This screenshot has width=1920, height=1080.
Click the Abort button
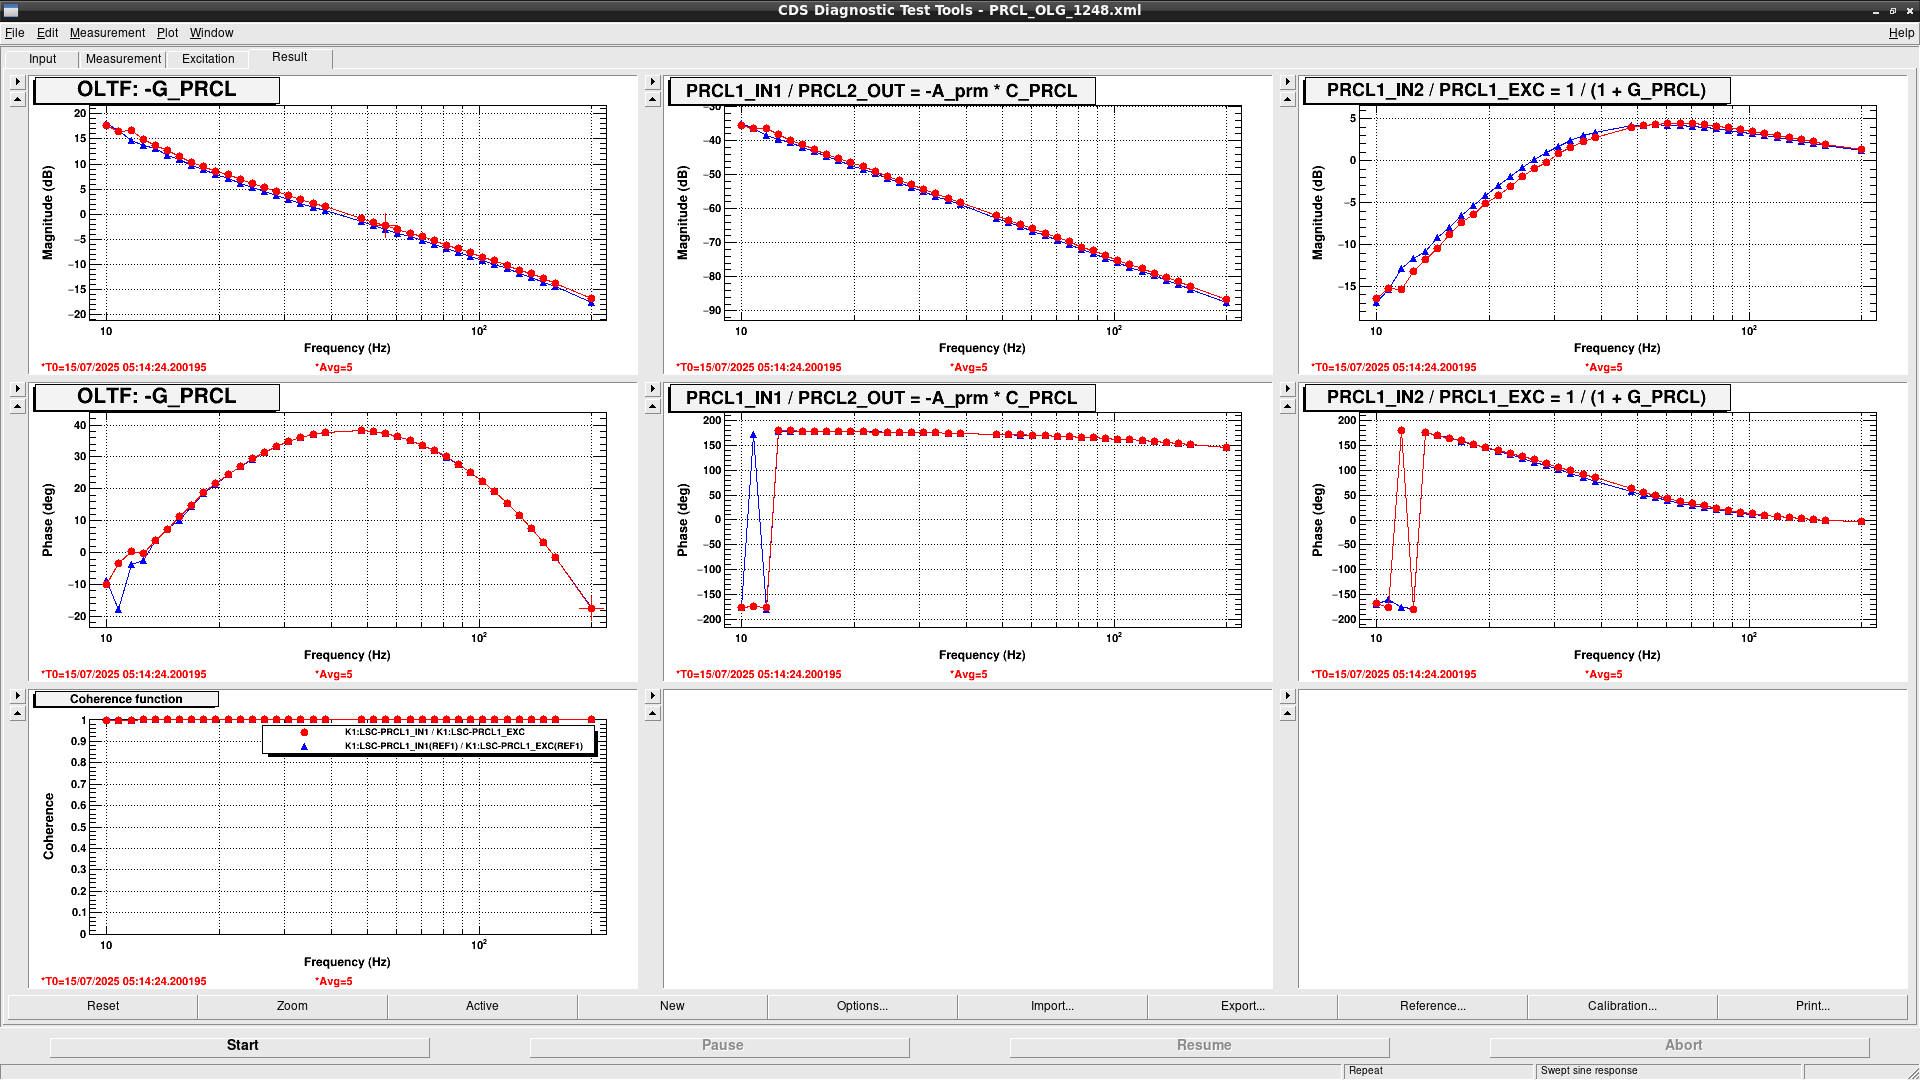point(1680,1045)
